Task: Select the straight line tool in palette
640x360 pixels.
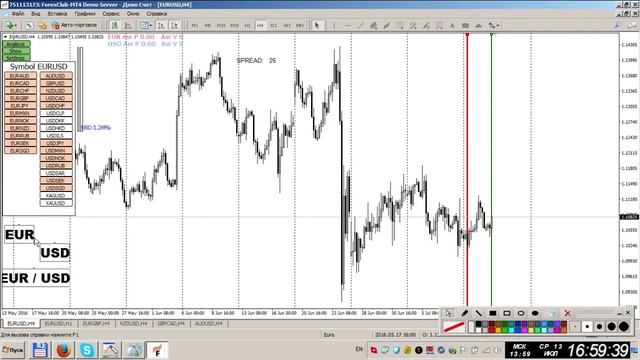Action: pos(478,313)
